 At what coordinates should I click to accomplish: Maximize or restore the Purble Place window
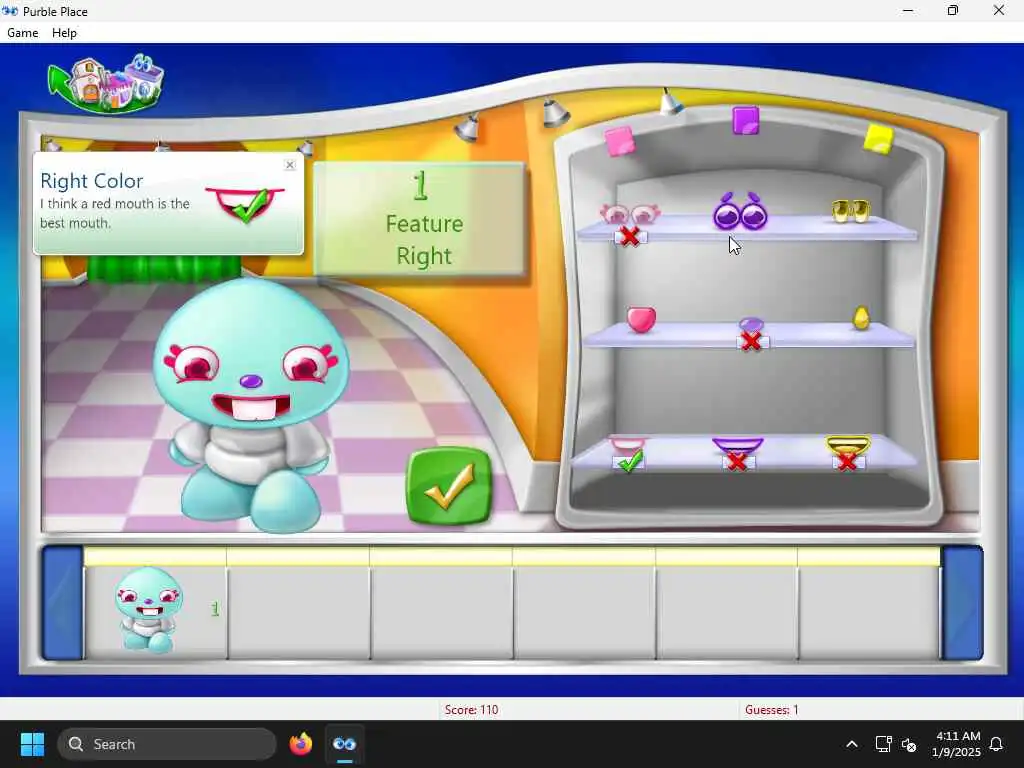953,10
